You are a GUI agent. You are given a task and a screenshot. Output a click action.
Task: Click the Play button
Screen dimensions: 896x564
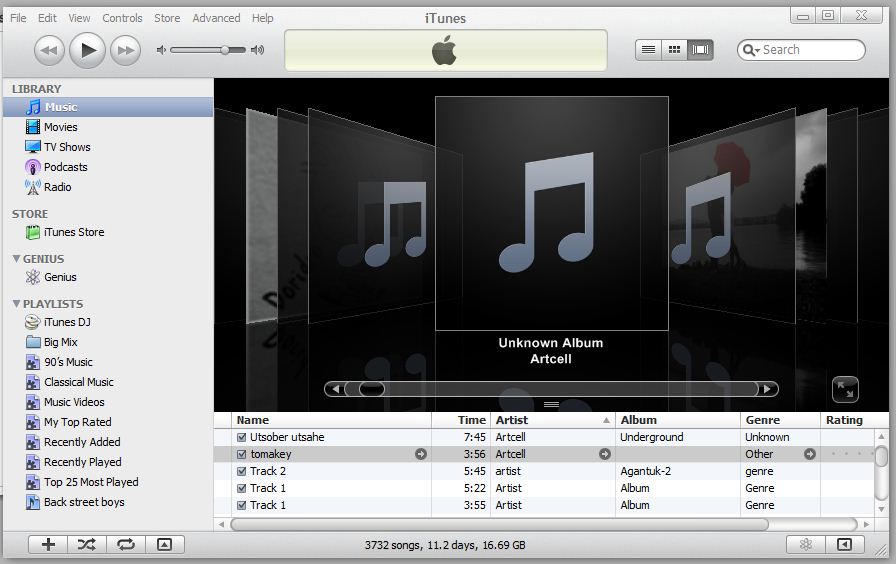87,49
